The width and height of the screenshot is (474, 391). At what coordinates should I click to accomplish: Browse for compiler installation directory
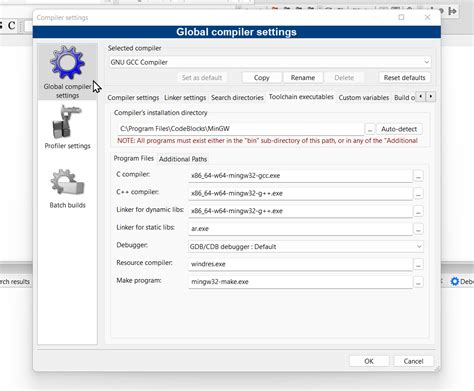point(370,129)
